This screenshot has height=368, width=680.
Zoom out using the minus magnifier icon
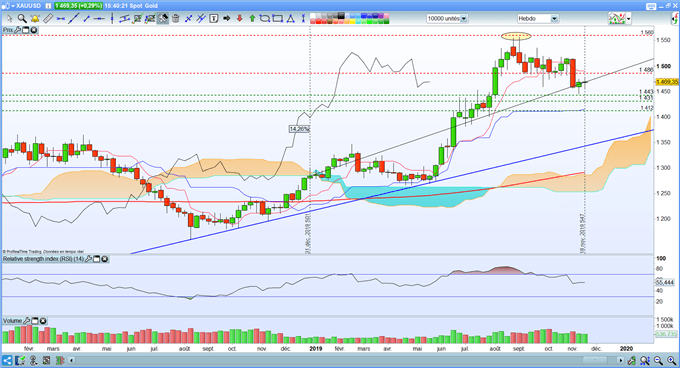pyautogui.click(x=658, y=360)
